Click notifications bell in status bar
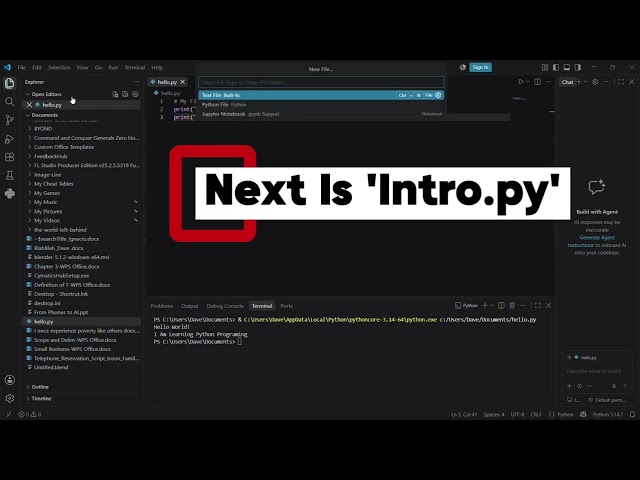The height and width of the screenshot is (480, 640). click(632, 414)
